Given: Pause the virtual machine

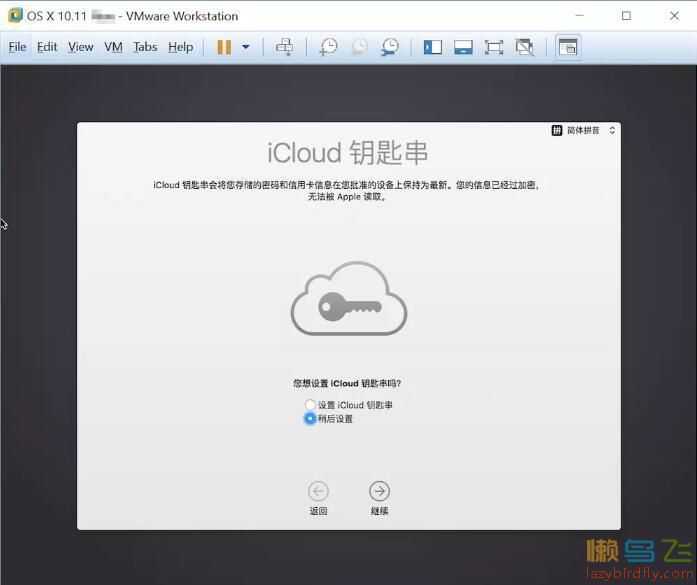Looking at the screenshot, I should coord(224,47).
